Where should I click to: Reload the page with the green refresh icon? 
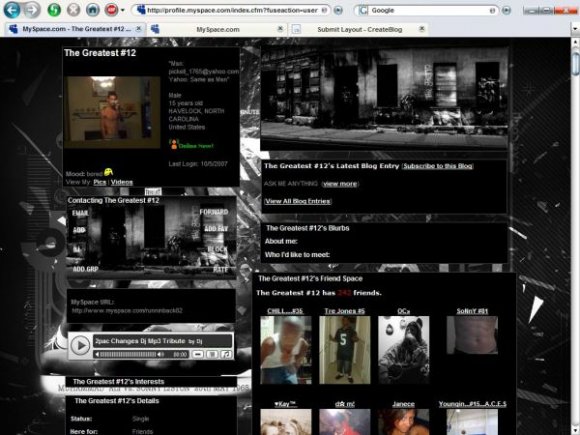[x=54, y=10]
